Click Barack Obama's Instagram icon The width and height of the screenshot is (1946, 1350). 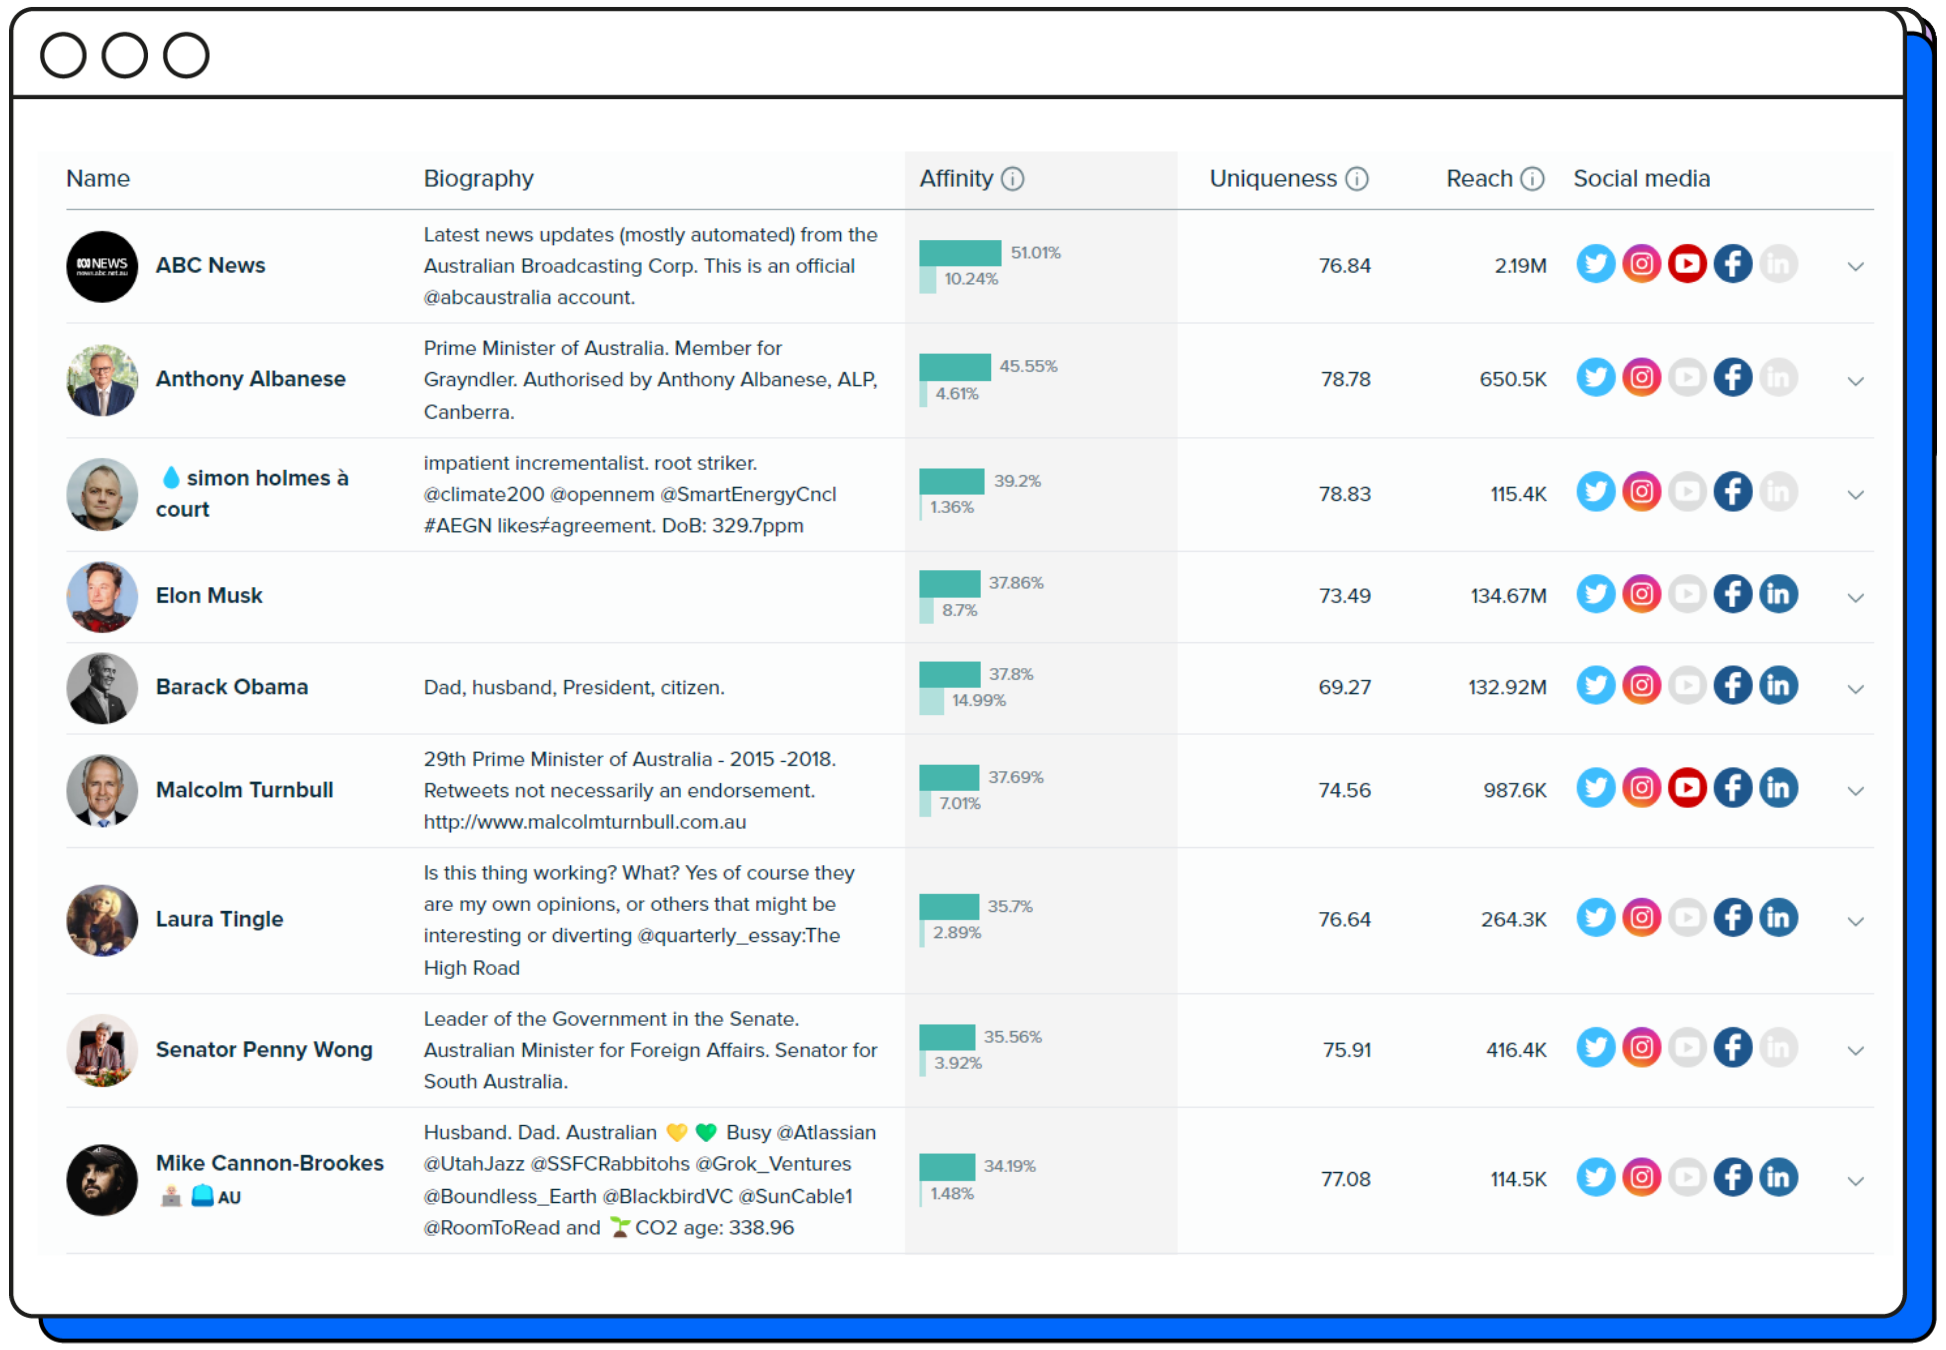click(1641, 685)
